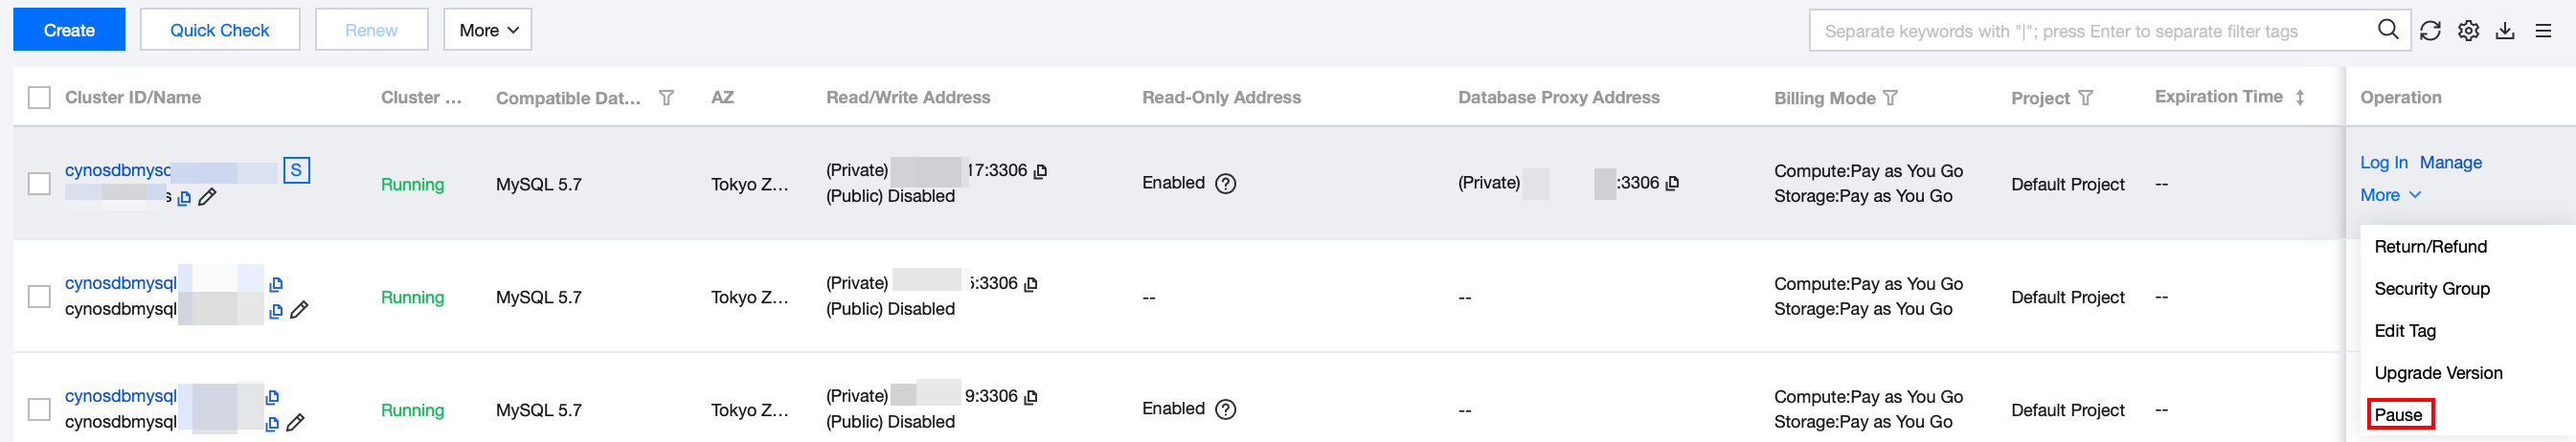Choose Pause from the operations menu
Screen dimensions: 2576x442
(x=2398, y=415)
